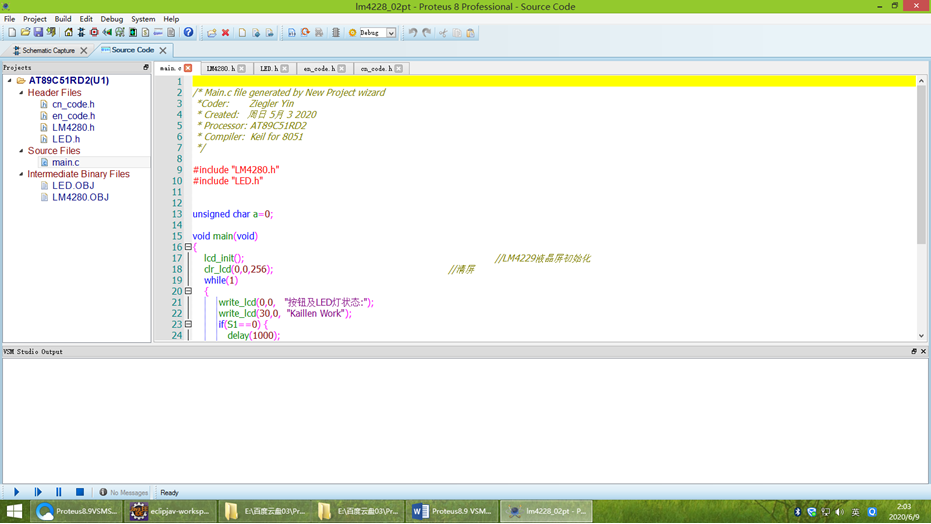Go to the Home Page via house icon
This screenshot has height=524, width=931.
68,33
